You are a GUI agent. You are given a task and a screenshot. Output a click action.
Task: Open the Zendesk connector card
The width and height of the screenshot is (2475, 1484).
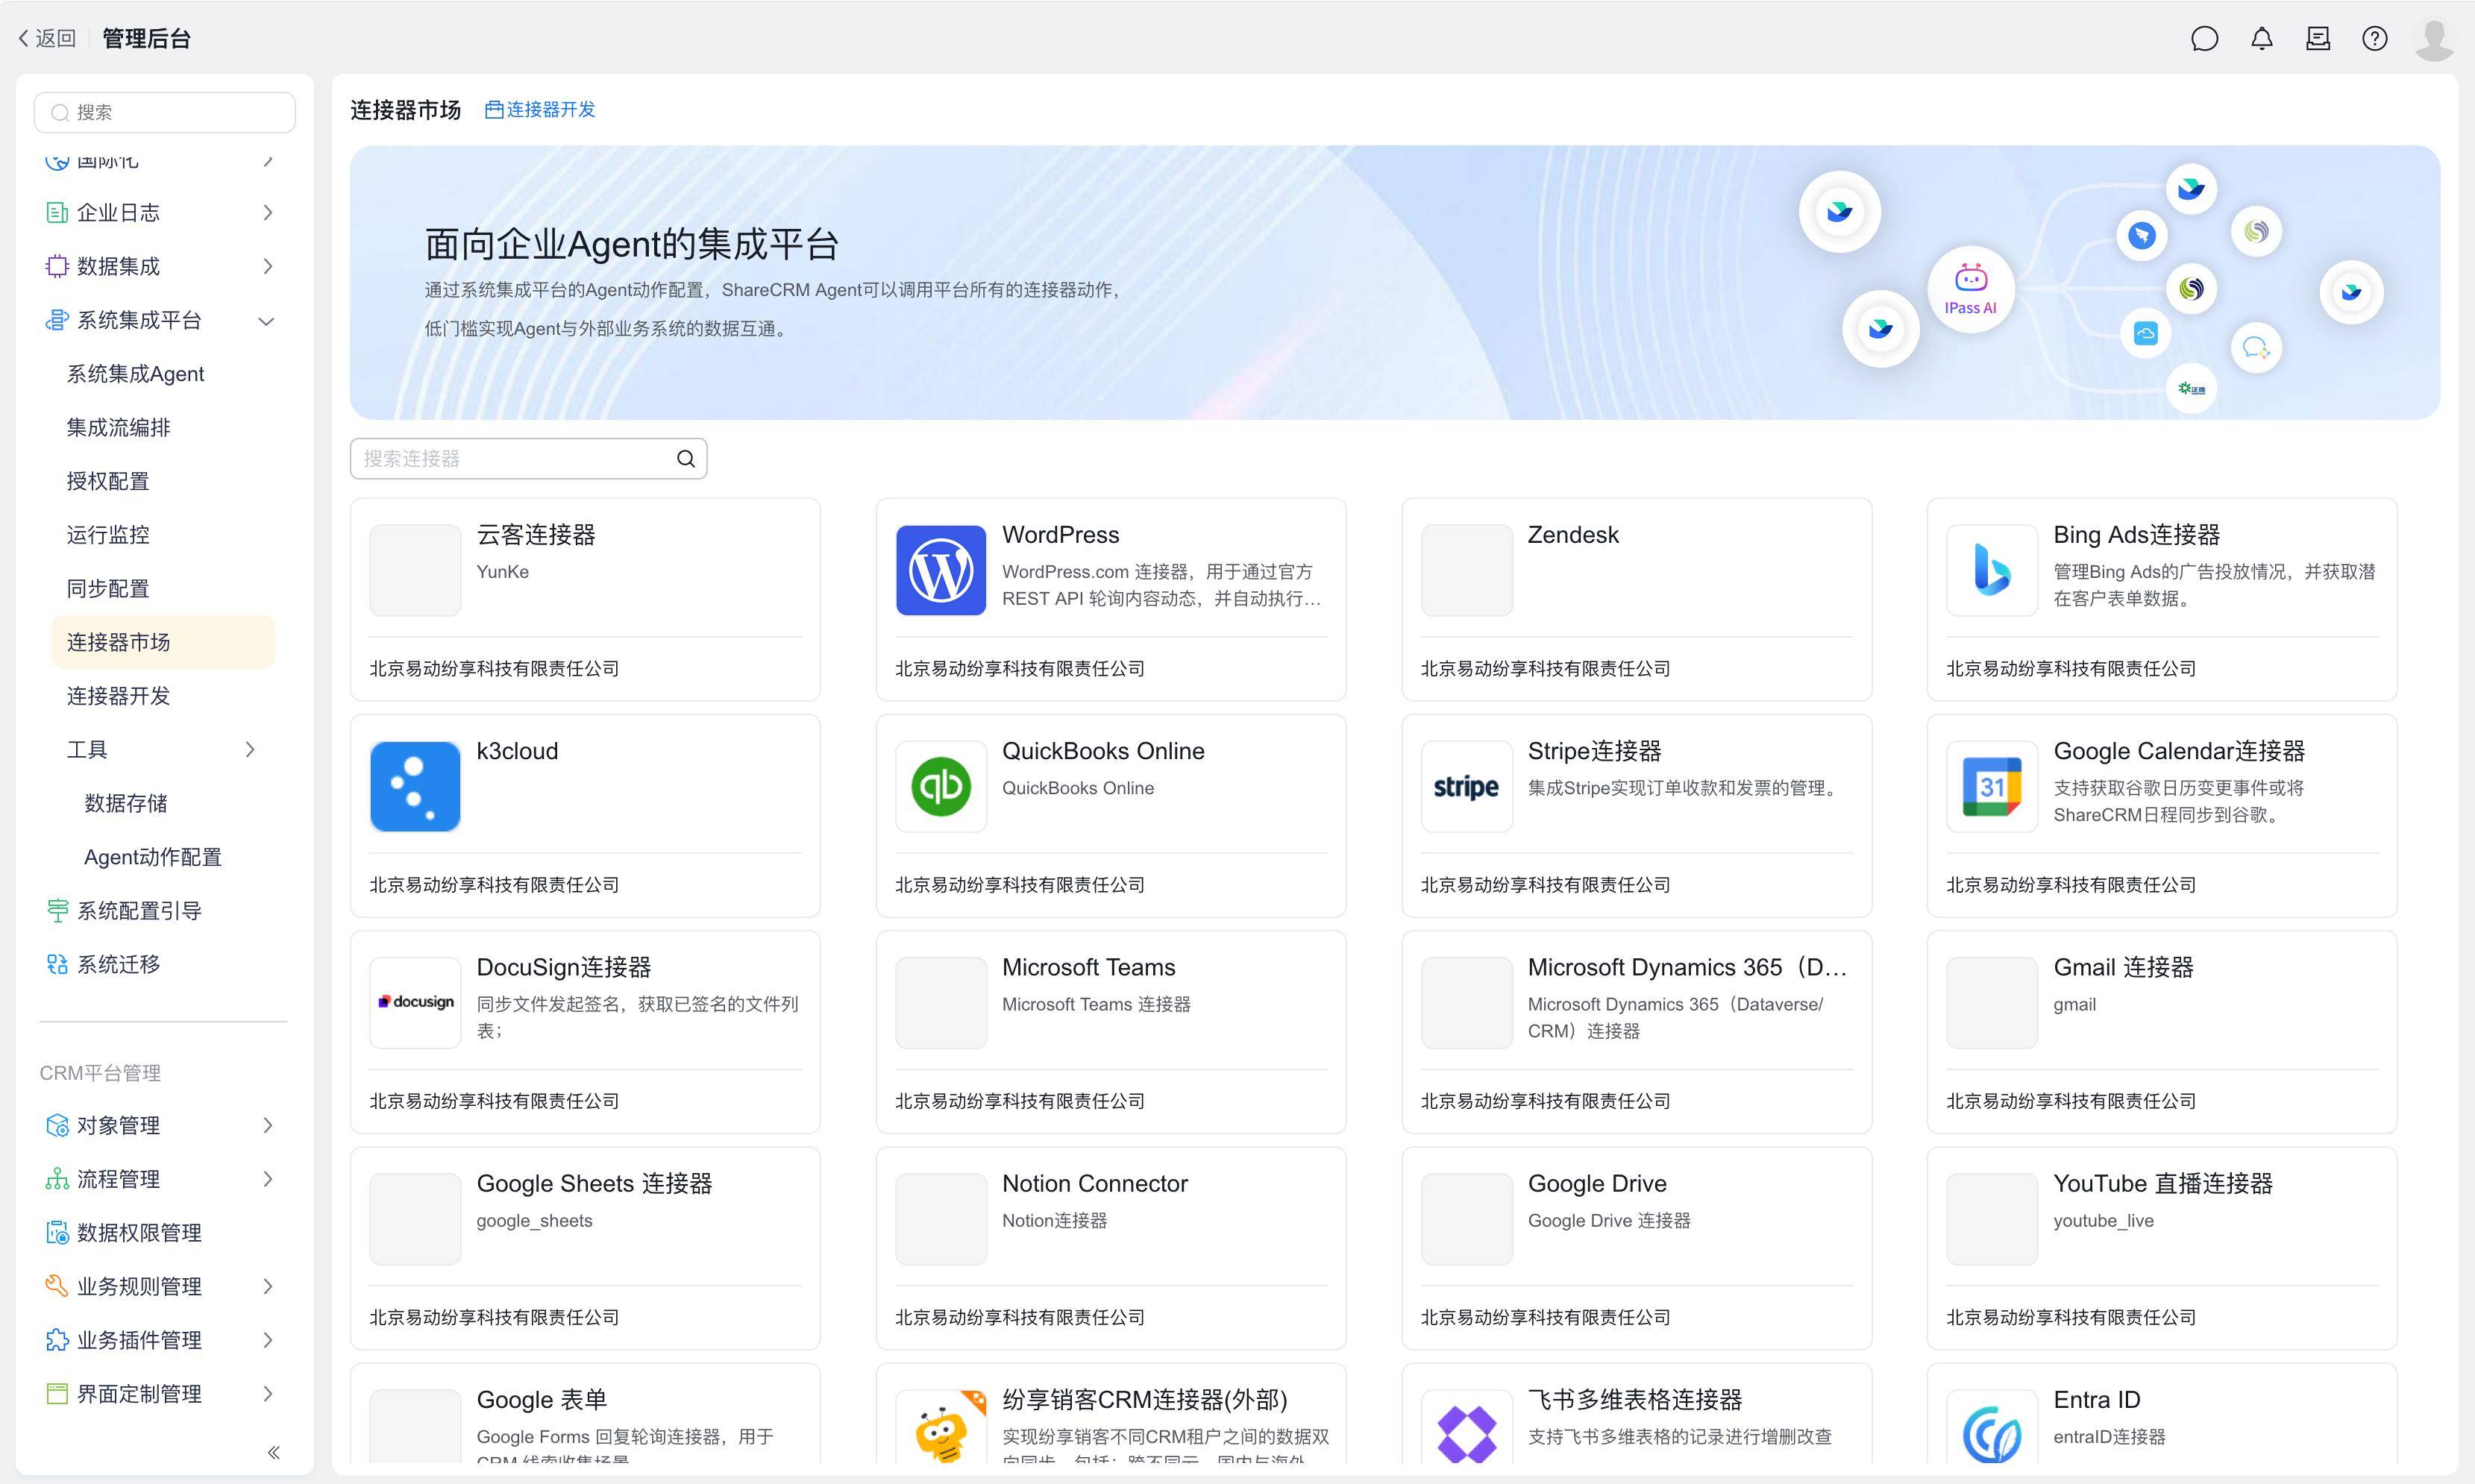tap(1636, 599)
